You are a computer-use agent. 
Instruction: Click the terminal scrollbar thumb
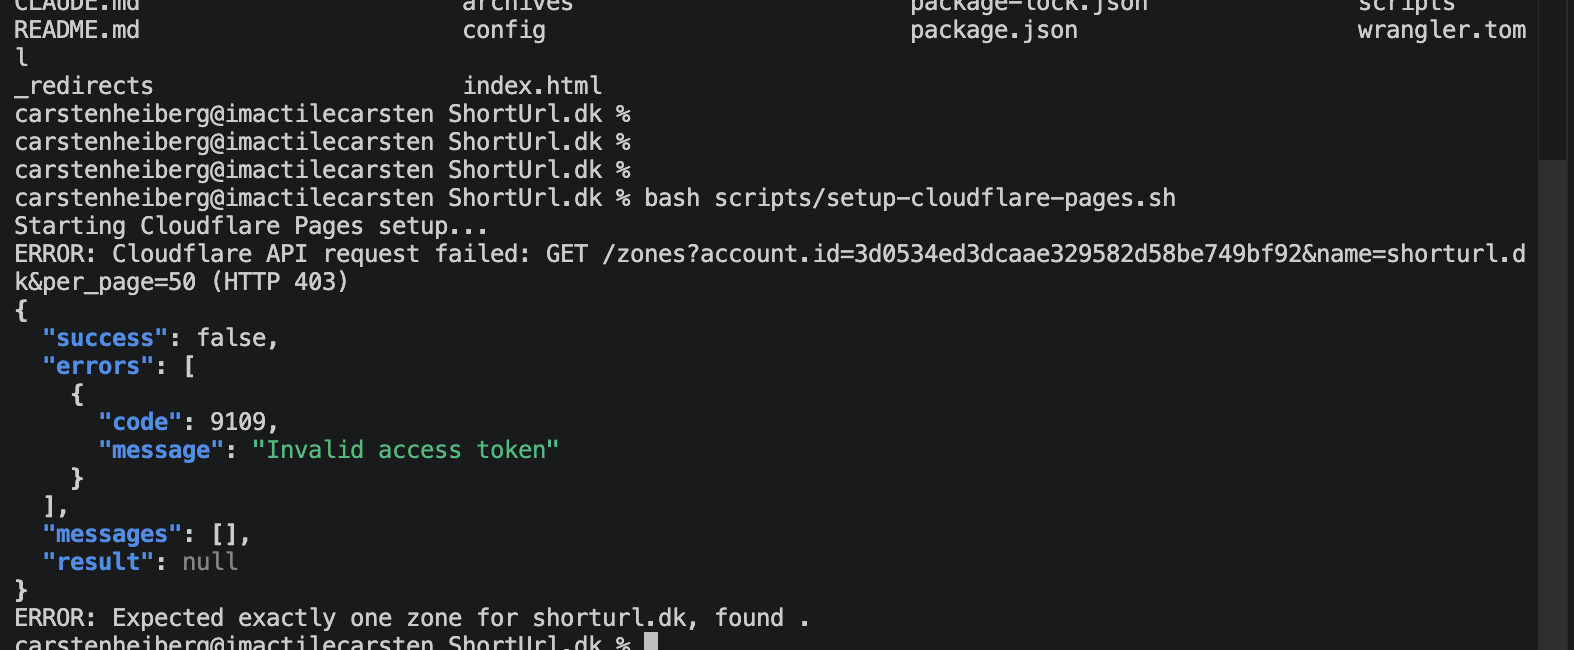pos(1552,80)
